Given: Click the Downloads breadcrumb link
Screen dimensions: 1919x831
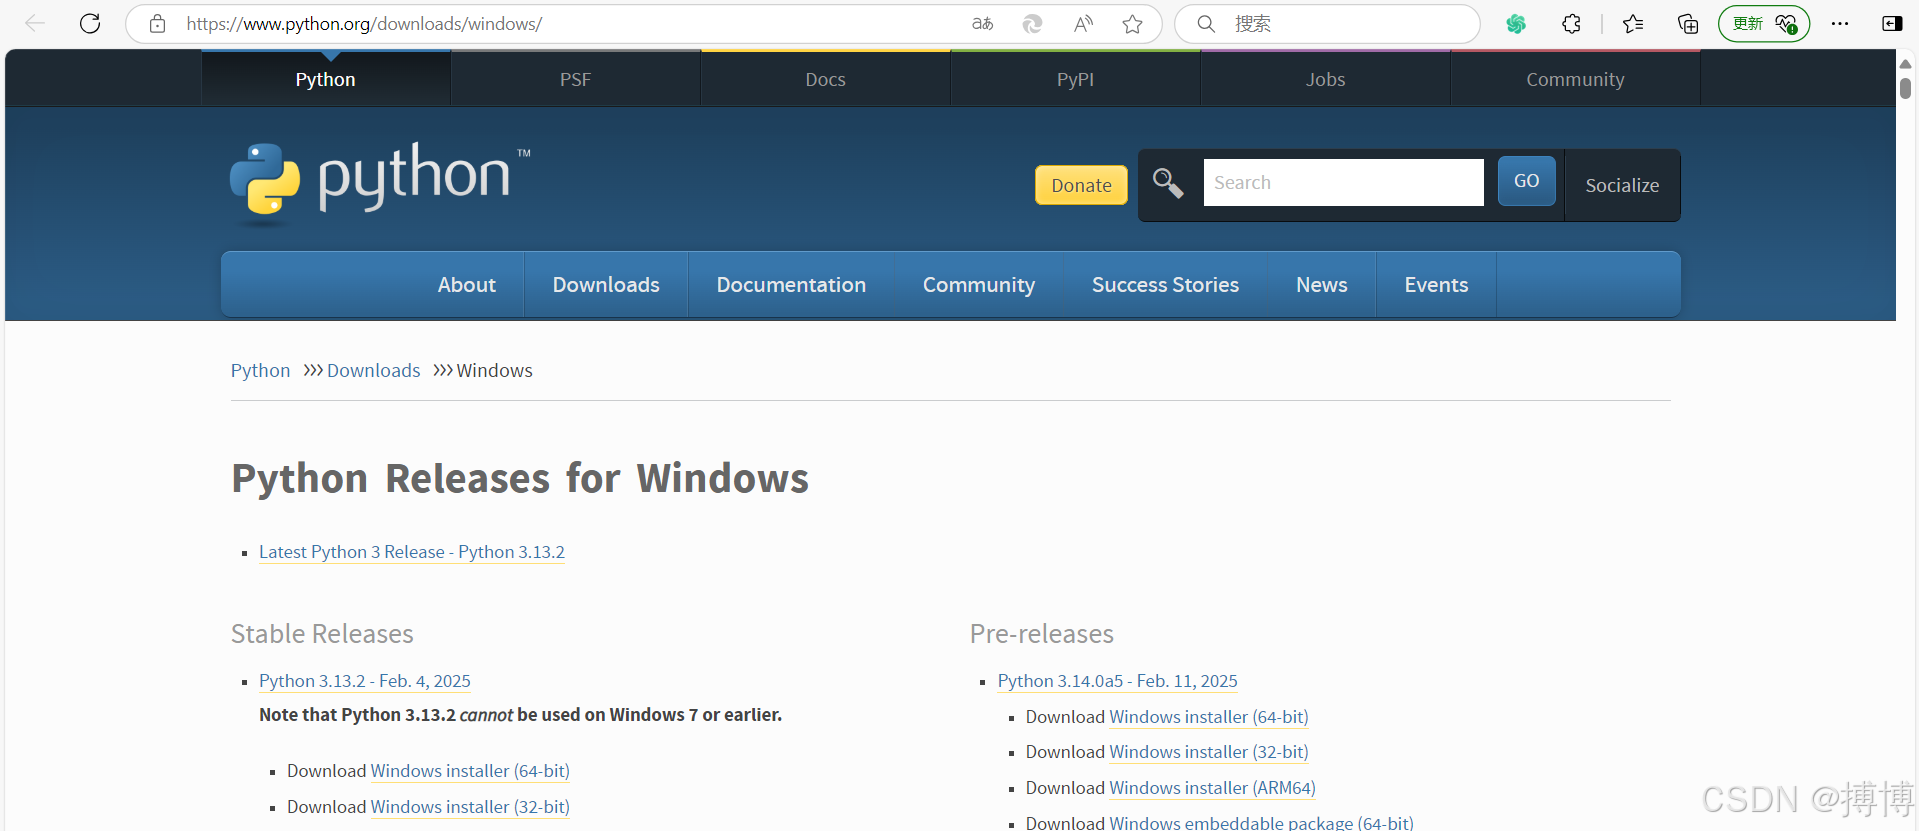Looking at the screenshot, I should pos(373,370).
